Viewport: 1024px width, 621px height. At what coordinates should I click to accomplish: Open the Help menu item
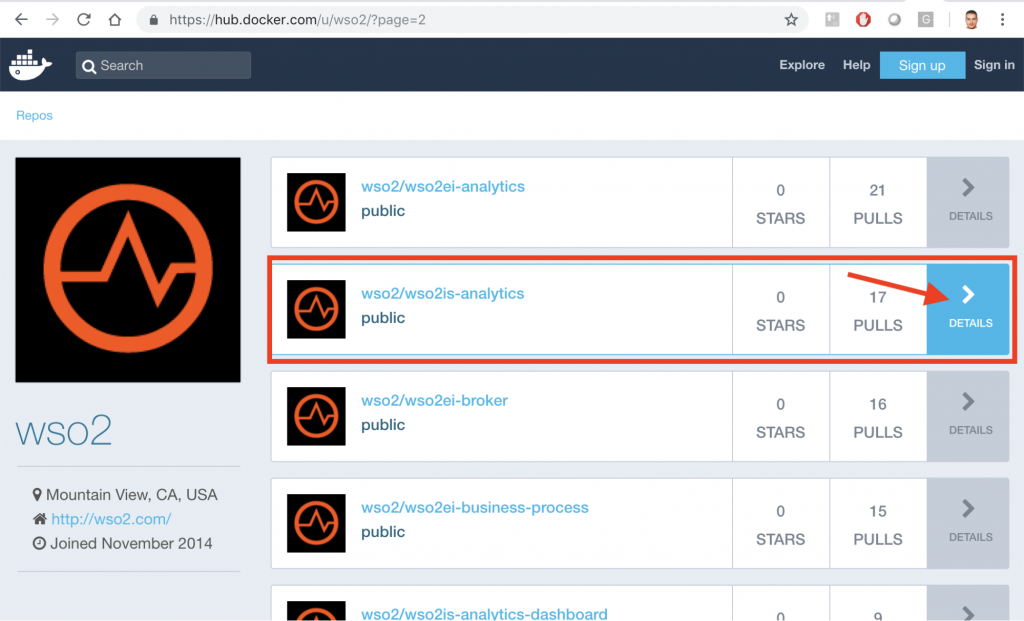(856, 65)
